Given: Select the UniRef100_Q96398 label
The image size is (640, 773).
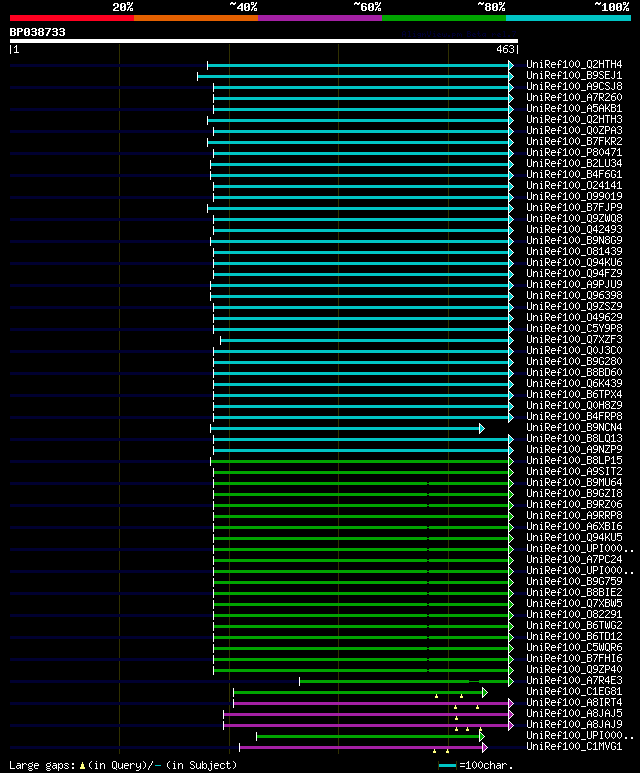Looking at the screenshot, I should tap(574, 295).
